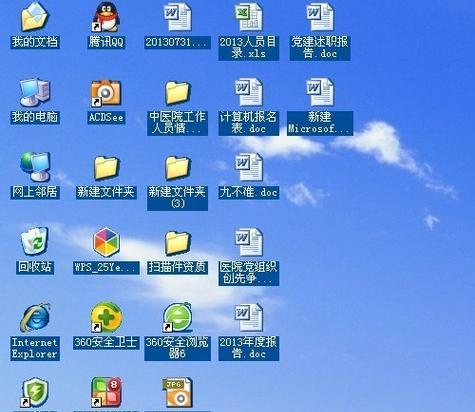Click the 我的电脑 computer icon
This screenshot has width=475, height=412.
tap(35, 92)
